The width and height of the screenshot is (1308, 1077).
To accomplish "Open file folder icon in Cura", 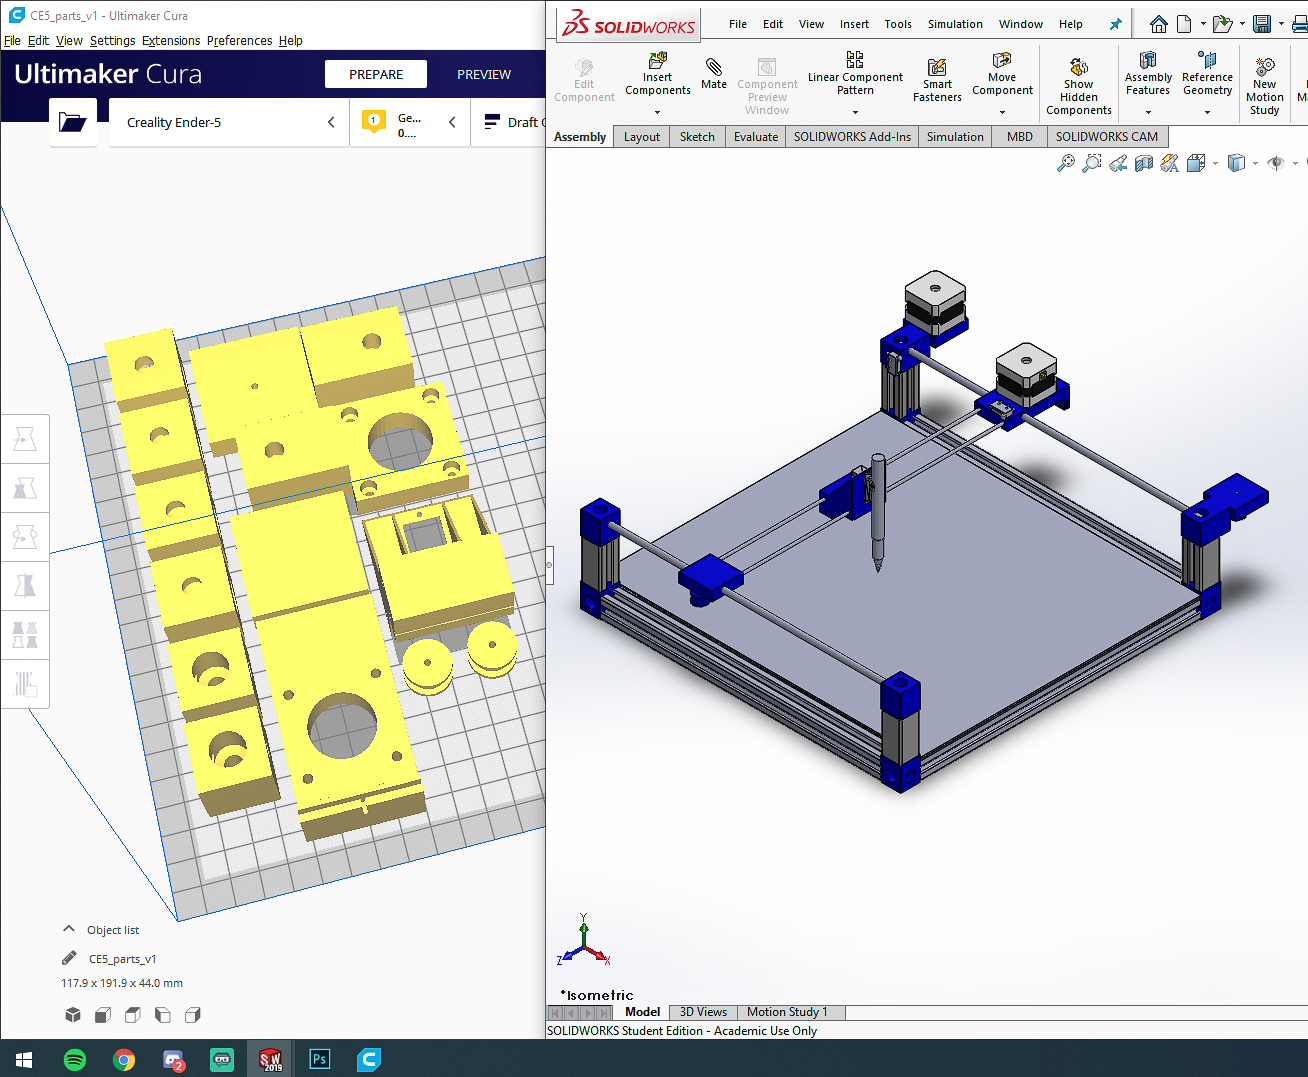I will click(x=73, y=122).
